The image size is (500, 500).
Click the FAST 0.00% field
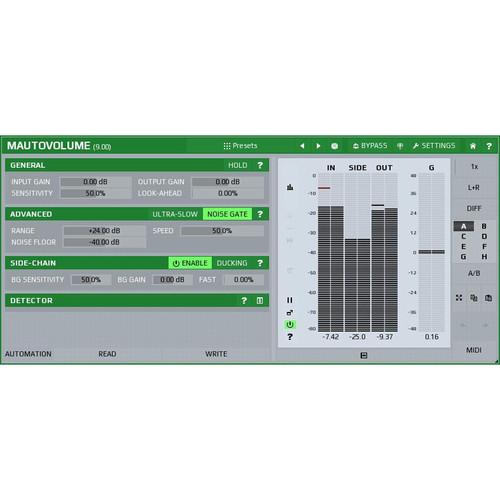pos(244,280)
